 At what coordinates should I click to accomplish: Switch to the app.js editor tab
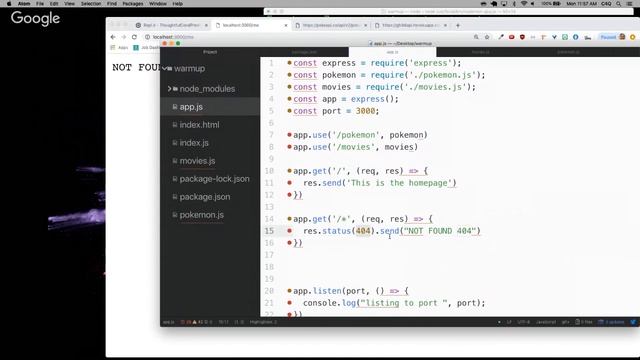point(392,52)
